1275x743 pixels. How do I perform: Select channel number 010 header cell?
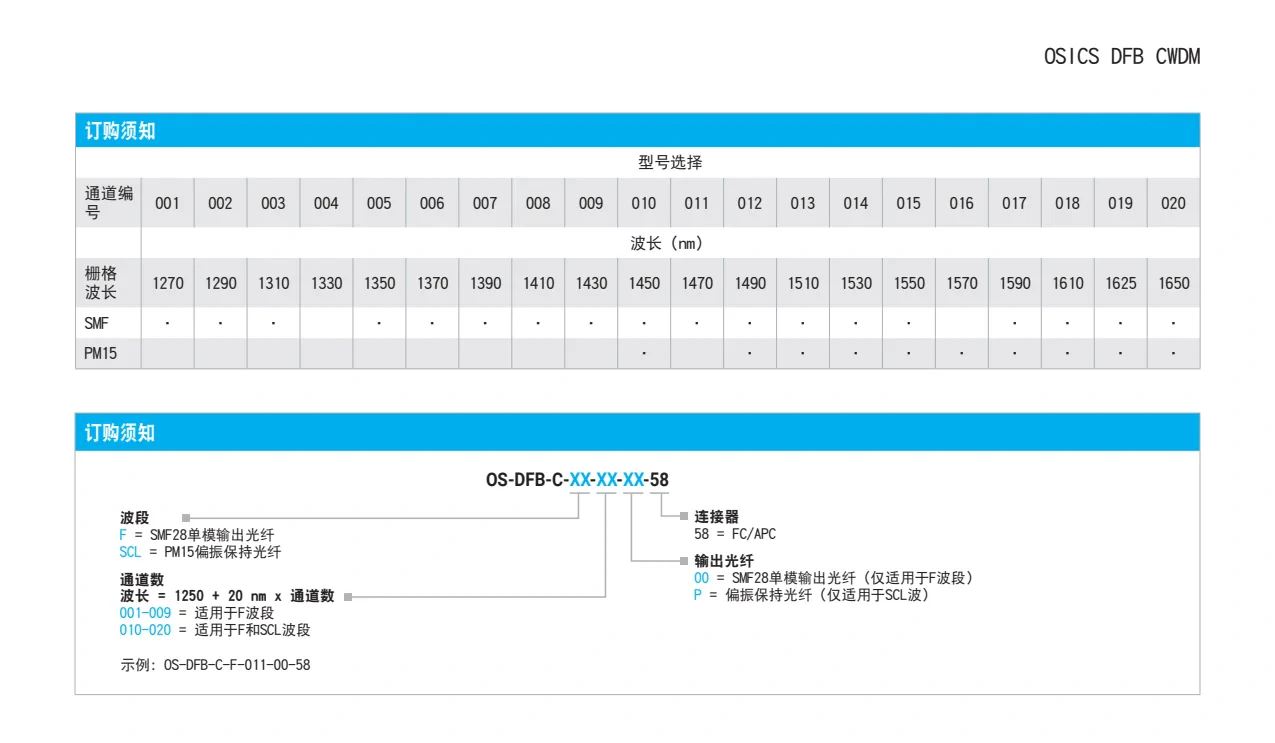[643, 203]
